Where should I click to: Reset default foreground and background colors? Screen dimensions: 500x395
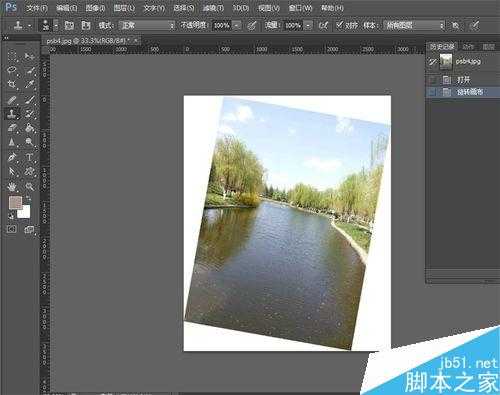point(11,215)
